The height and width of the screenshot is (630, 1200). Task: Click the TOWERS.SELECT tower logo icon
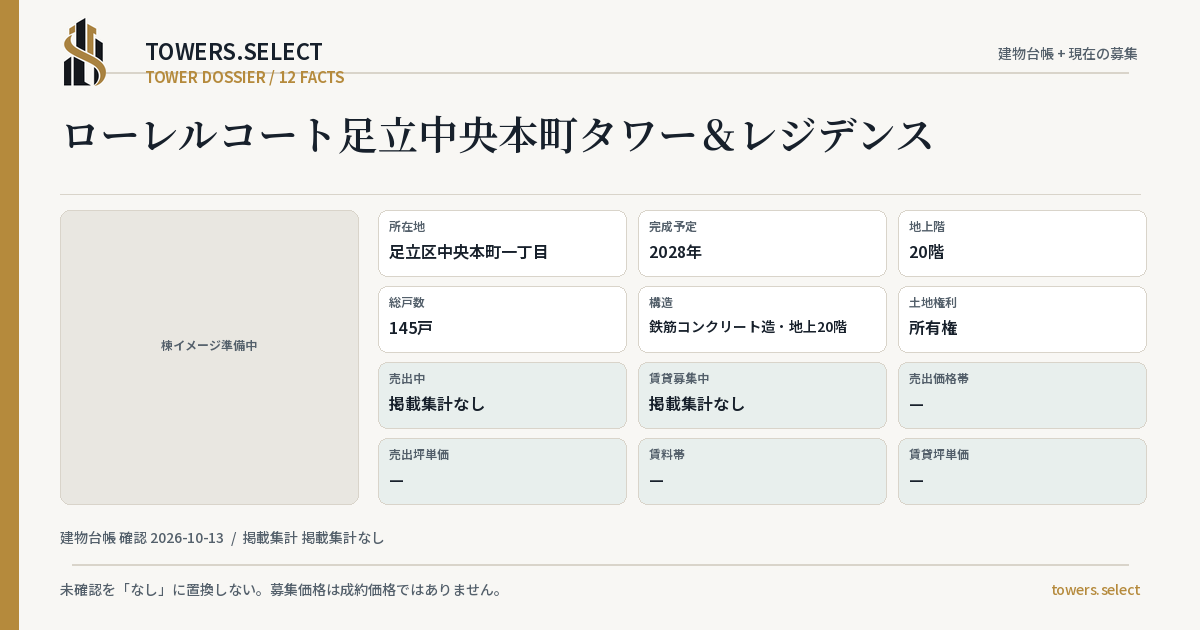tap(85, 52)
